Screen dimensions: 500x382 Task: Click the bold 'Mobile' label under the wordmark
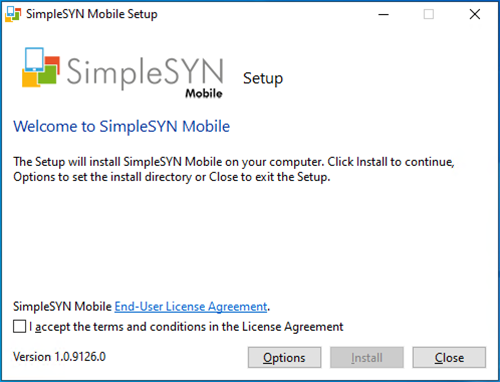tap(204, 93)
